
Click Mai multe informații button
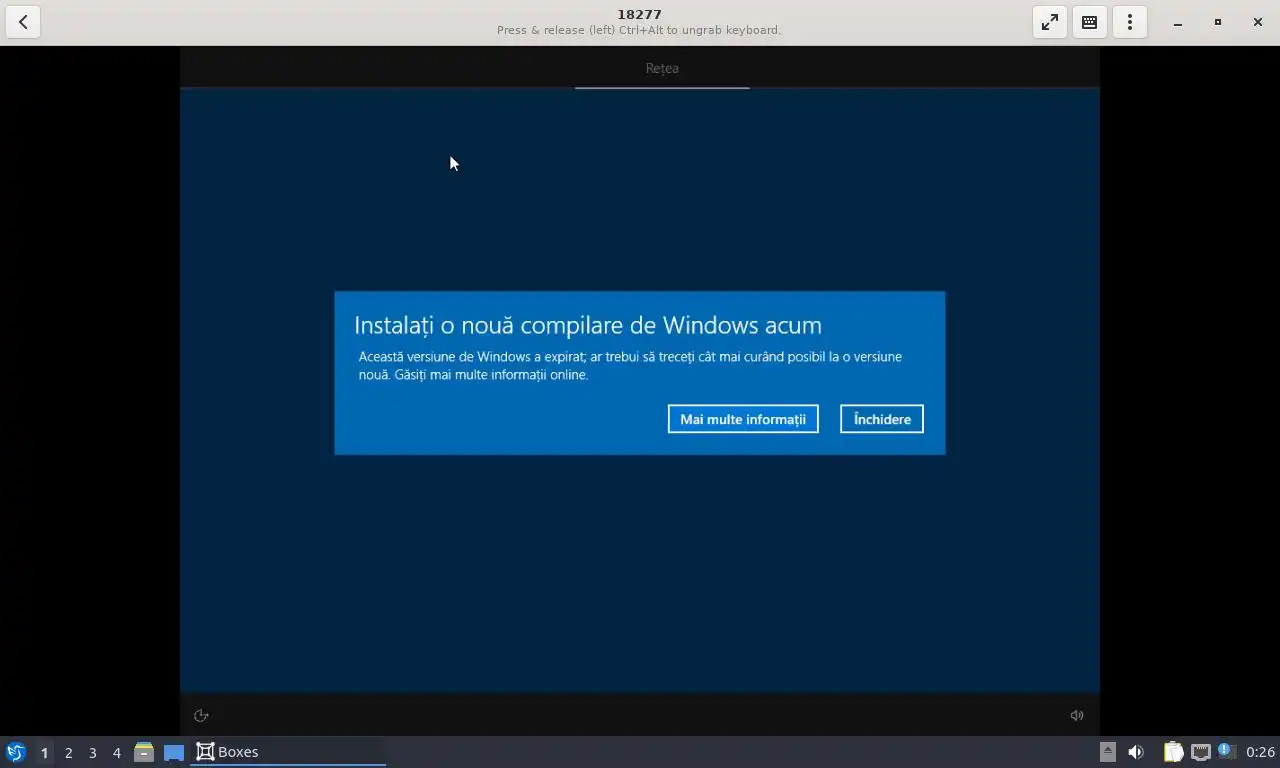coord(743,419)
